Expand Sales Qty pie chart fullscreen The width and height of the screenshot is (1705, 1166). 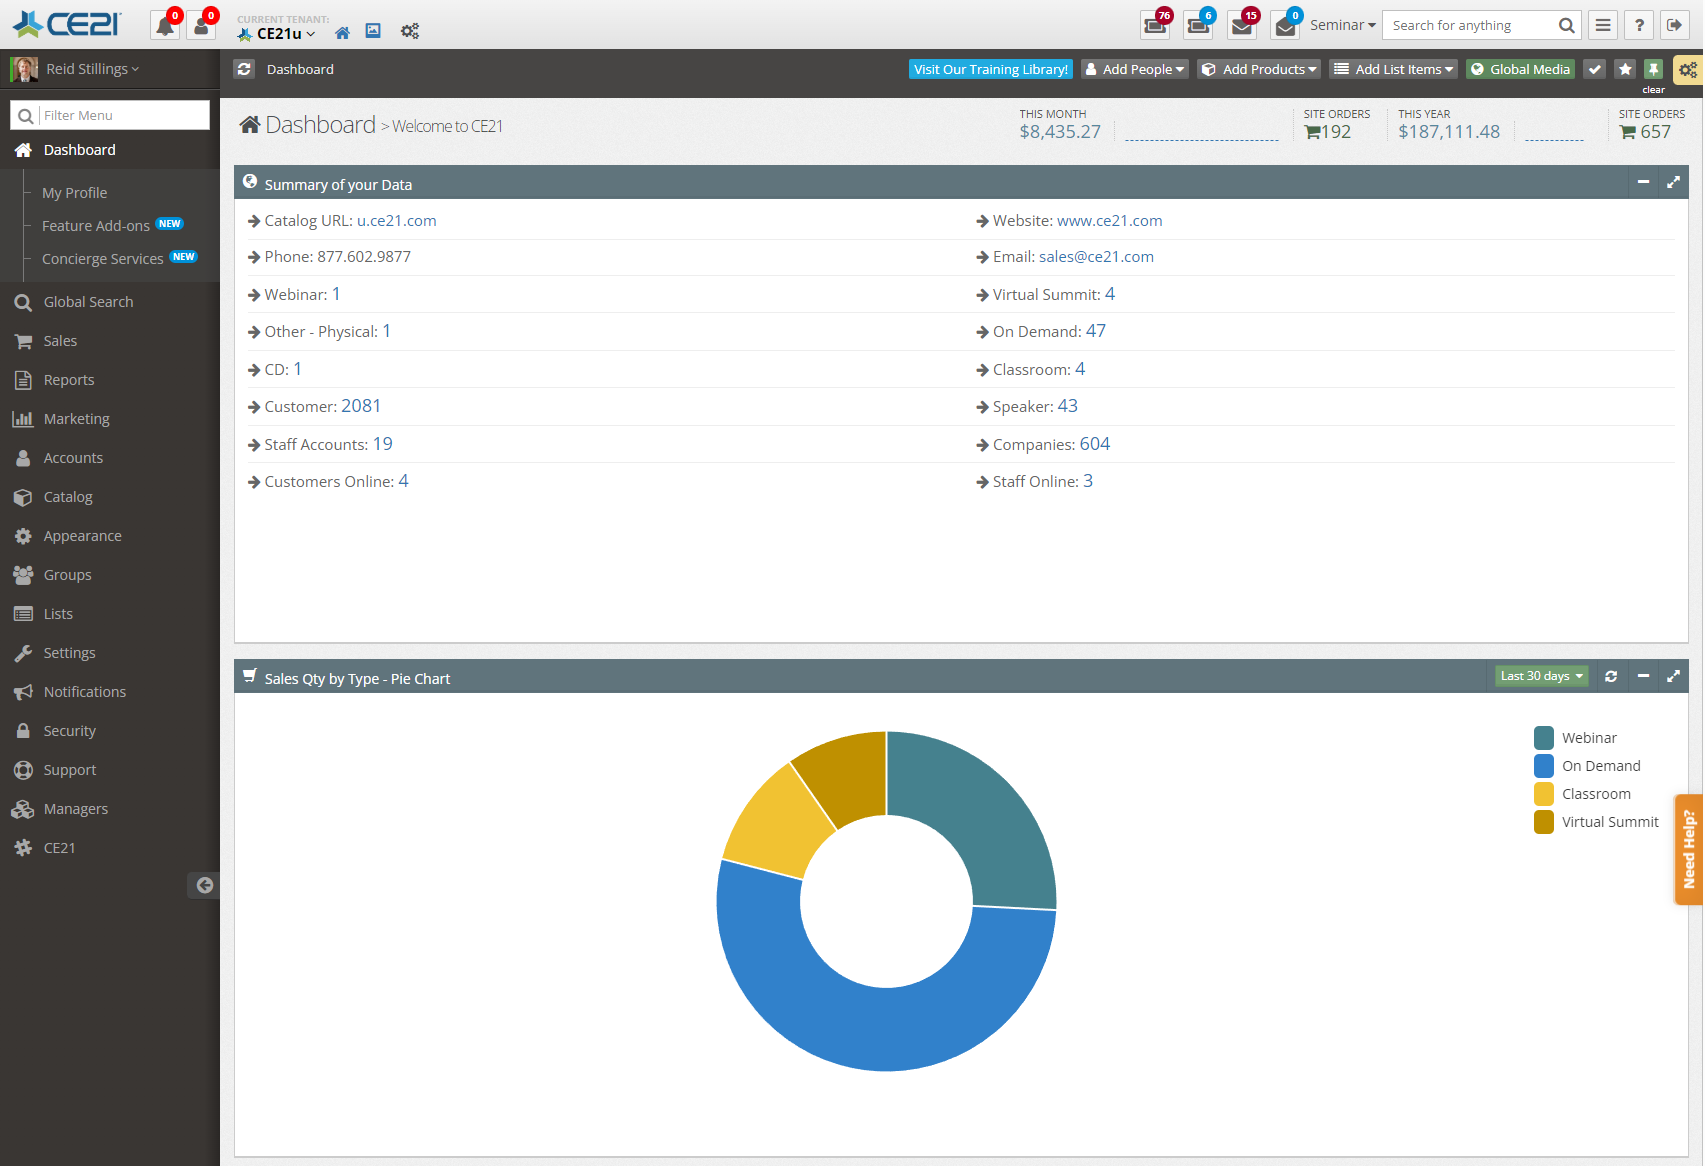[x=1673, y=677]
